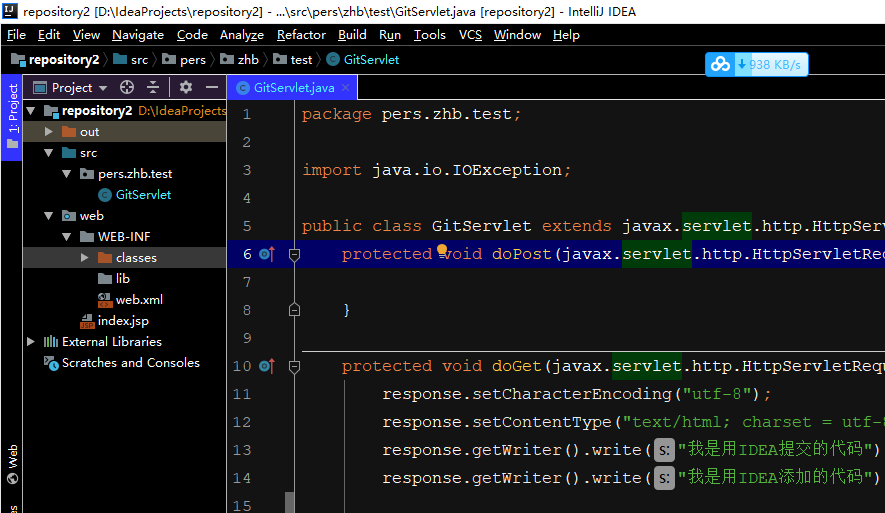Open the View menu
The height and width of the screenshot is (513, 885).
tap(86, 35)
